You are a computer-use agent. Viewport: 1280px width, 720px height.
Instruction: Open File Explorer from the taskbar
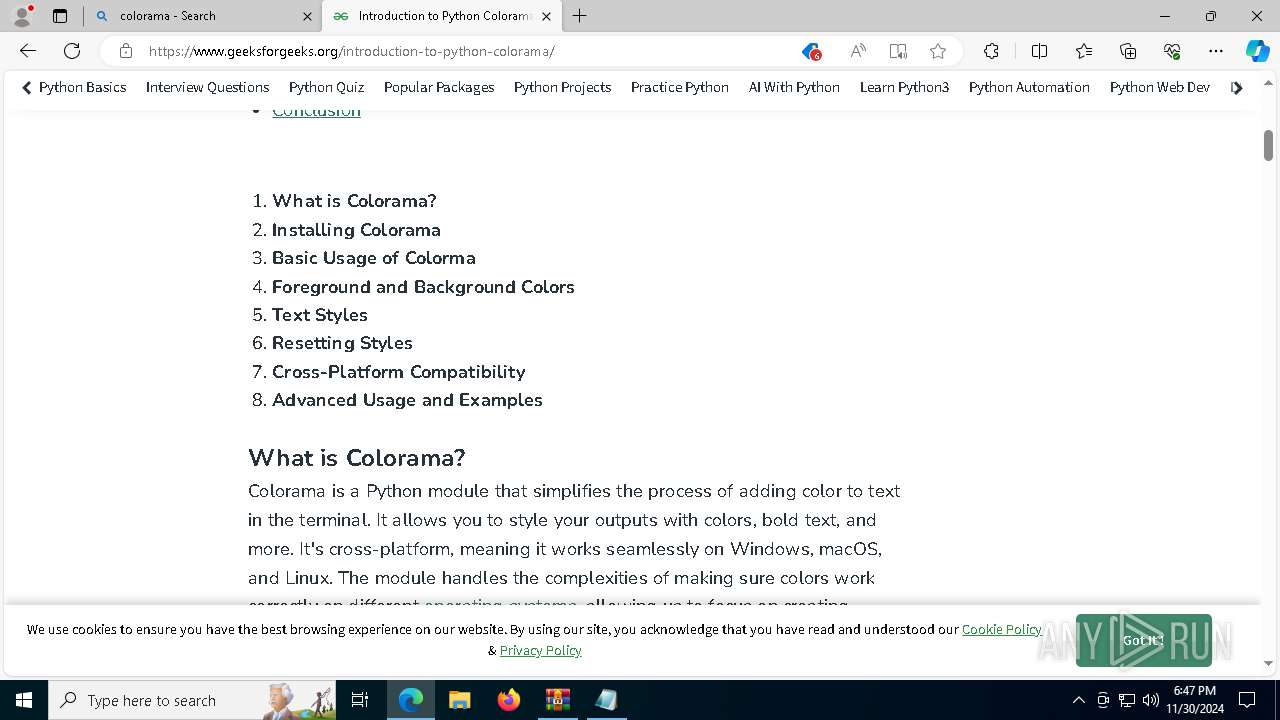point(459,700)
